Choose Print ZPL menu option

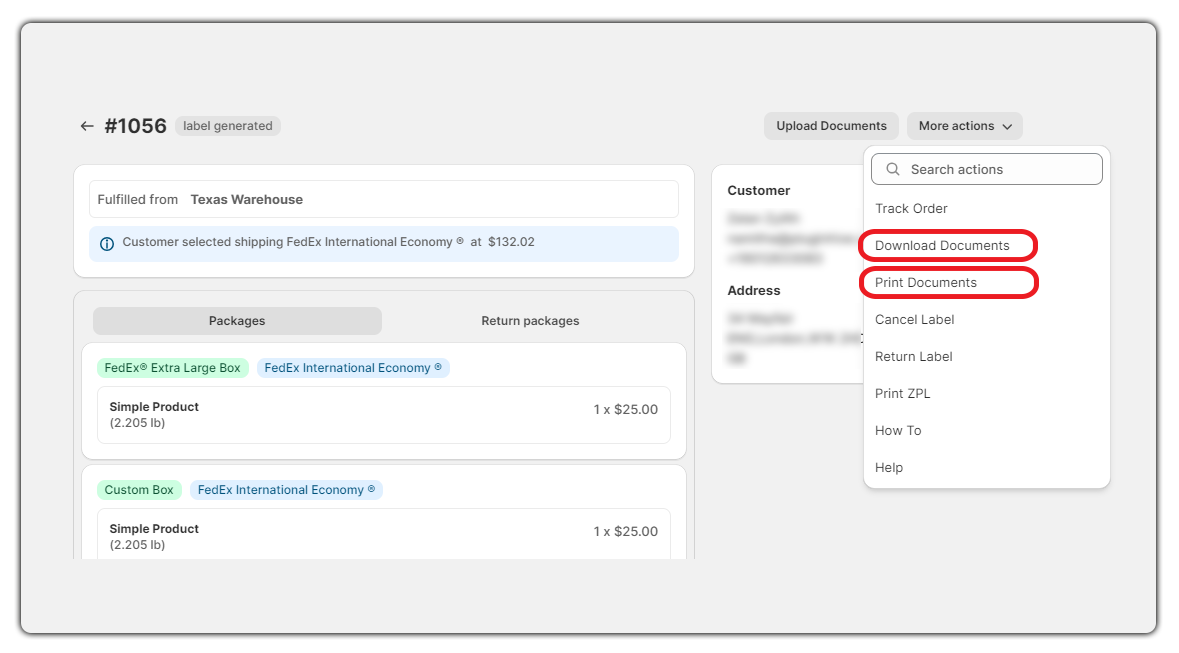pyautogui.click(x=902, y=393)
